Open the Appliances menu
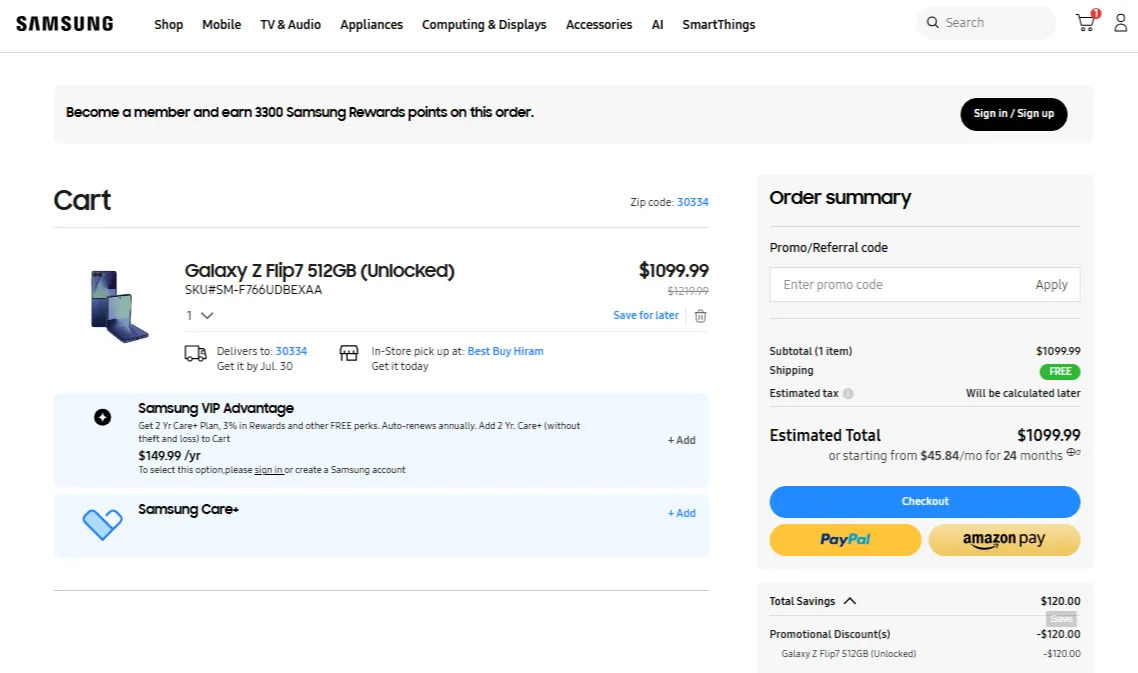This screenshot has height=673, width=1138. click(x=371, y=25)
